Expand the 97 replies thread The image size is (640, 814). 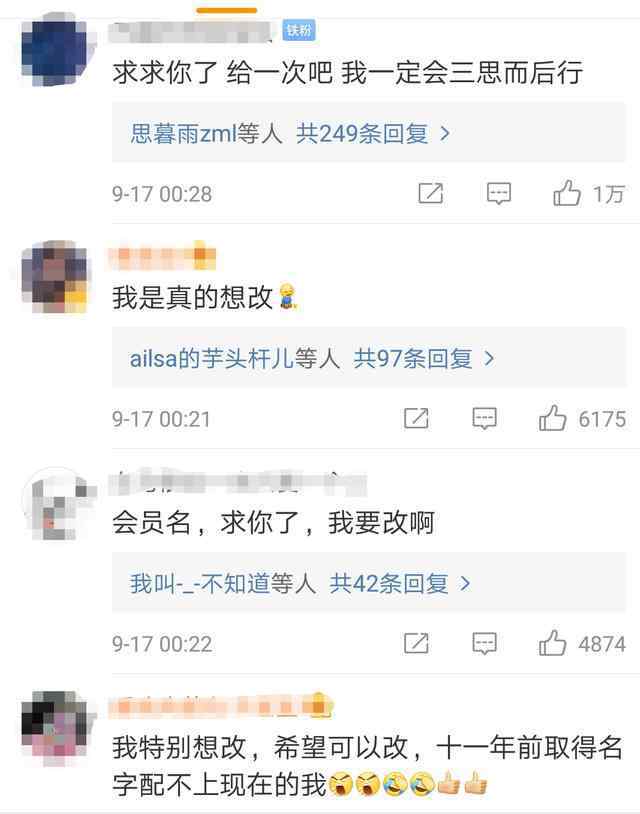(424, 359)
